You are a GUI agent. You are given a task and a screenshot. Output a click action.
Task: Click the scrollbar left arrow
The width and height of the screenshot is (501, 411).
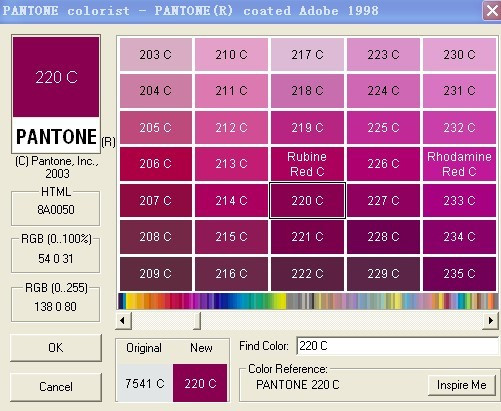point(123,321)
